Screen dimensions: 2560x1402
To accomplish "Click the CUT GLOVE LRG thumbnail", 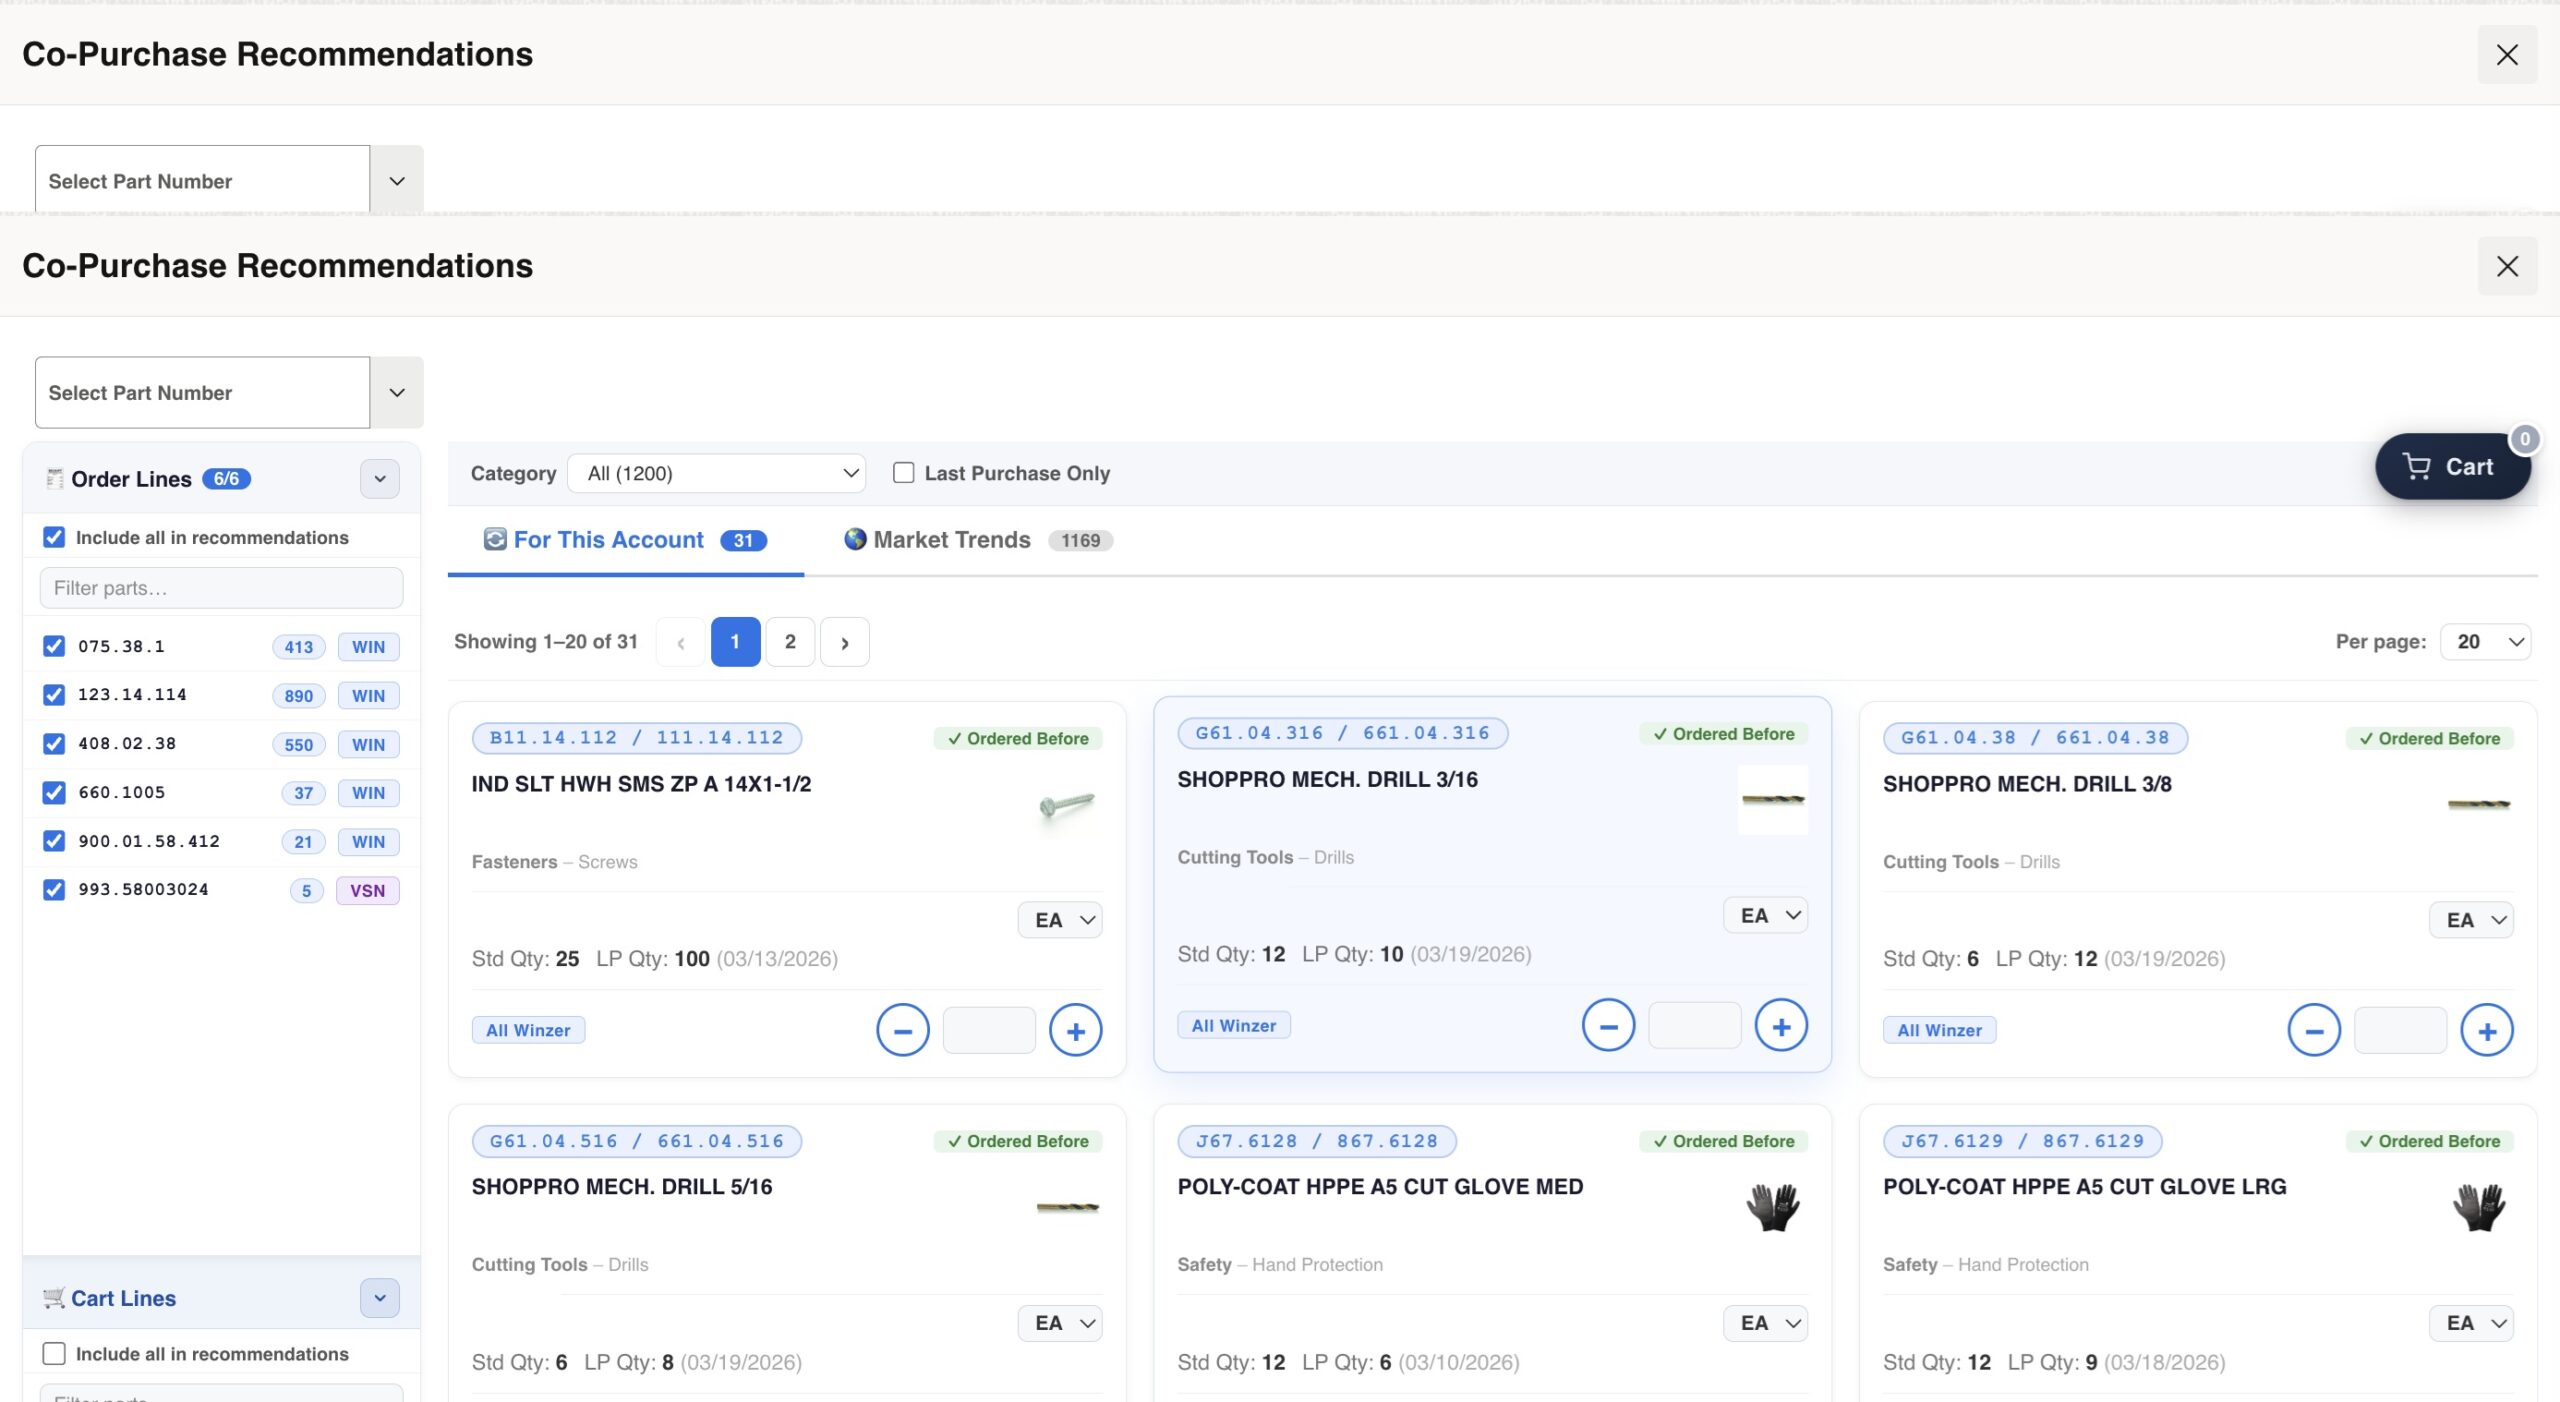I will point(2478,1207).
